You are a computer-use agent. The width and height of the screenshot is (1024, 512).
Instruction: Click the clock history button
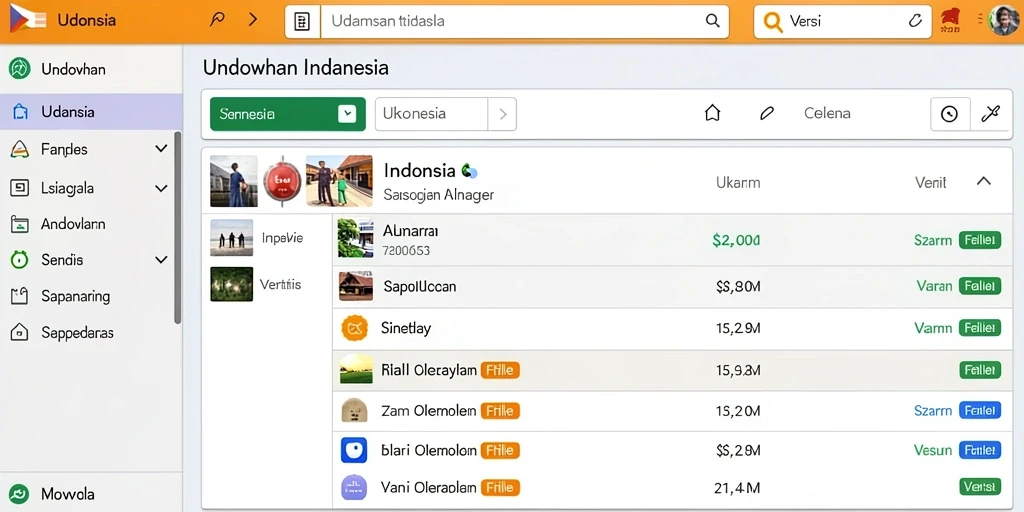(x=950, y=114)
